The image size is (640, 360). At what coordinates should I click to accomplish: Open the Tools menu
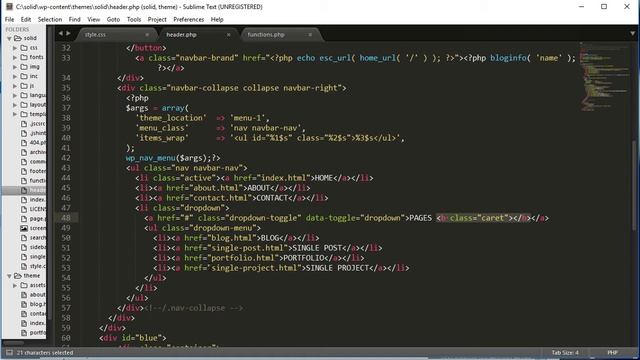coord(133,19)
